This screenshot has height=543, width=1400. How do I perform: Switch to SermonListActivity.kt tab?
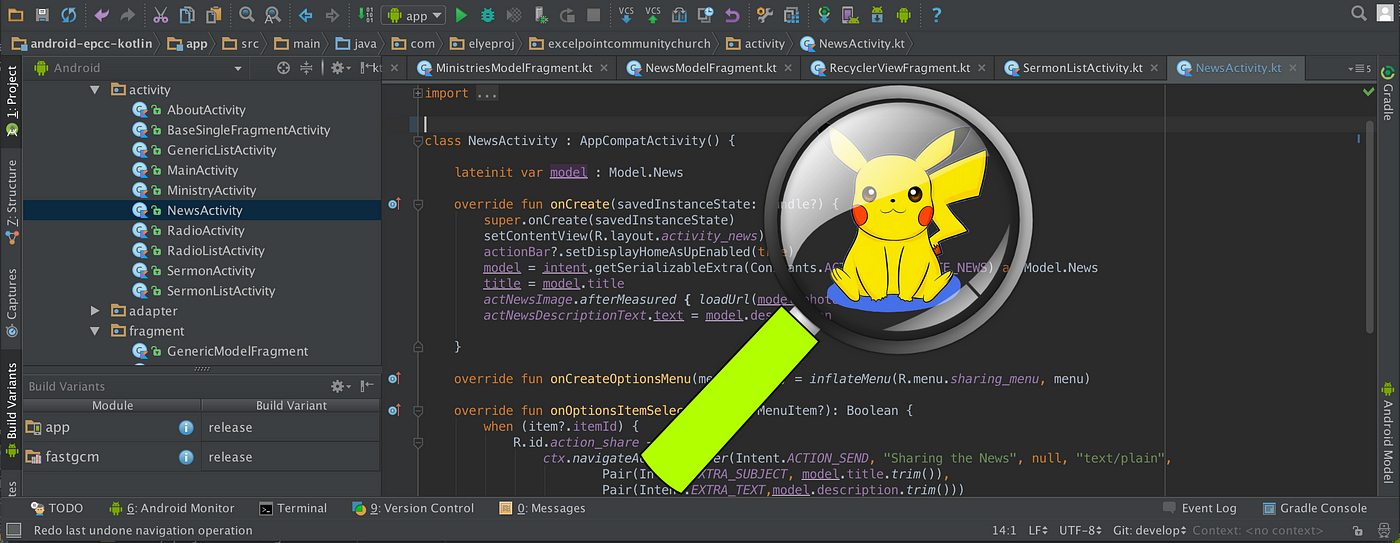point(1080,68)
